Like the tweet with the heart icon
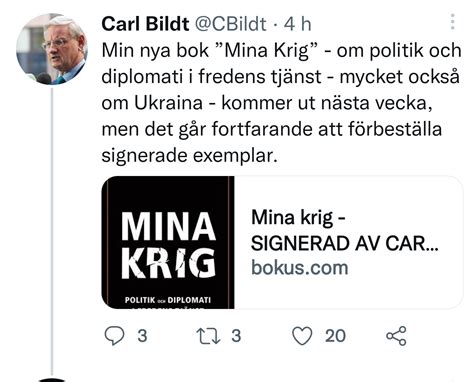Image resolution: width=474 pixels, height=382 pixels. pos(302,336)
